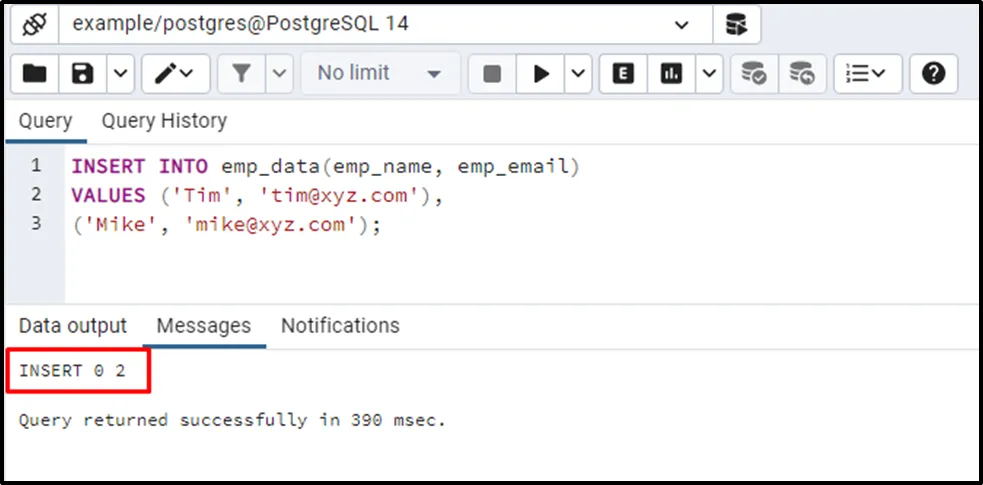Click the Execute query play button

[541, 73]
